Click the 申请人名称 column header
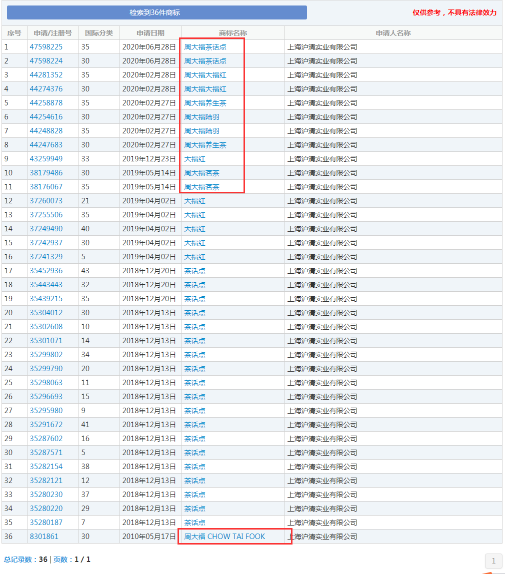The image size is (509, 574). [393, 33]
